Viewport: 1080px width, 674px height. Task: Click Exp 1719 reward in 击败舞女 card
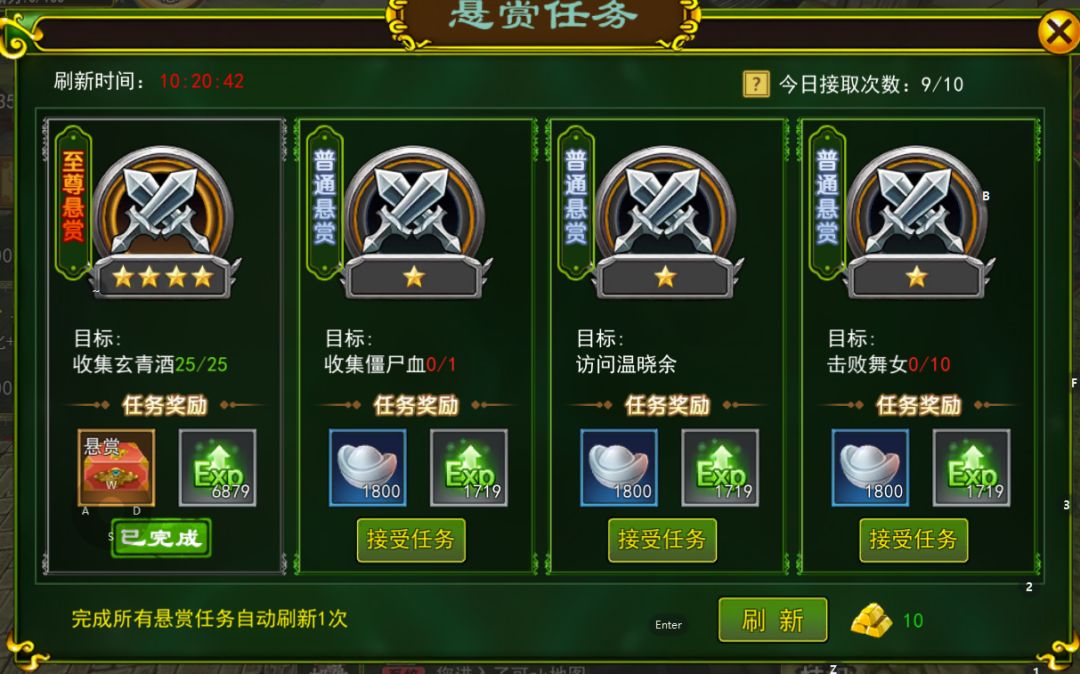[972, 467]
